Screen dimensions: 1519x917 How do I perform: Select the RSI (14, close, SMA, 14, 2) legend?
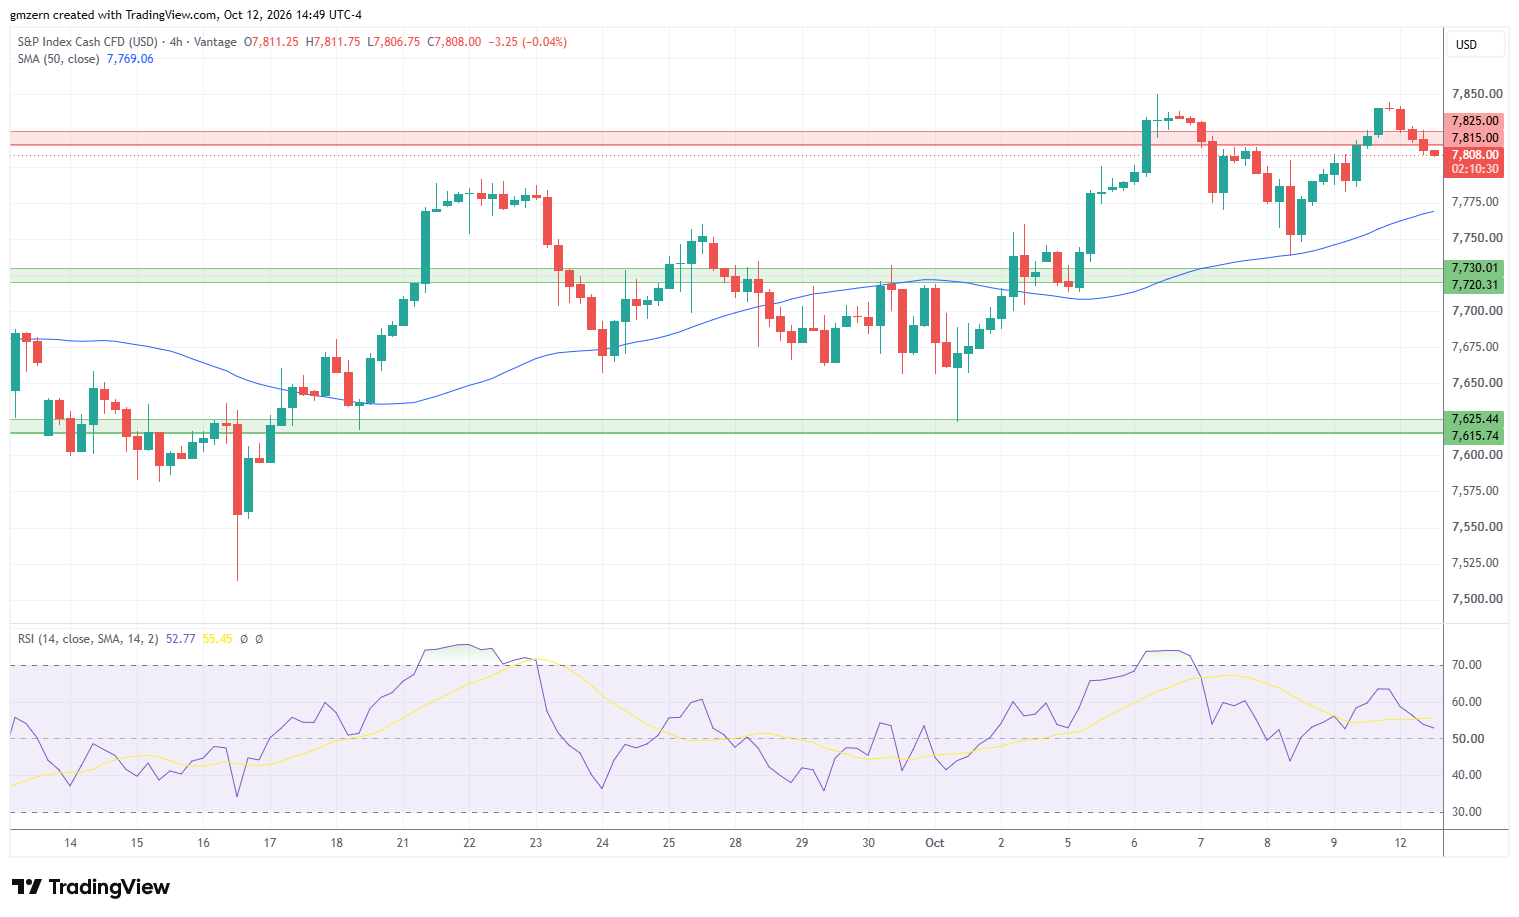pyautogui.click(x=88, y=639)
